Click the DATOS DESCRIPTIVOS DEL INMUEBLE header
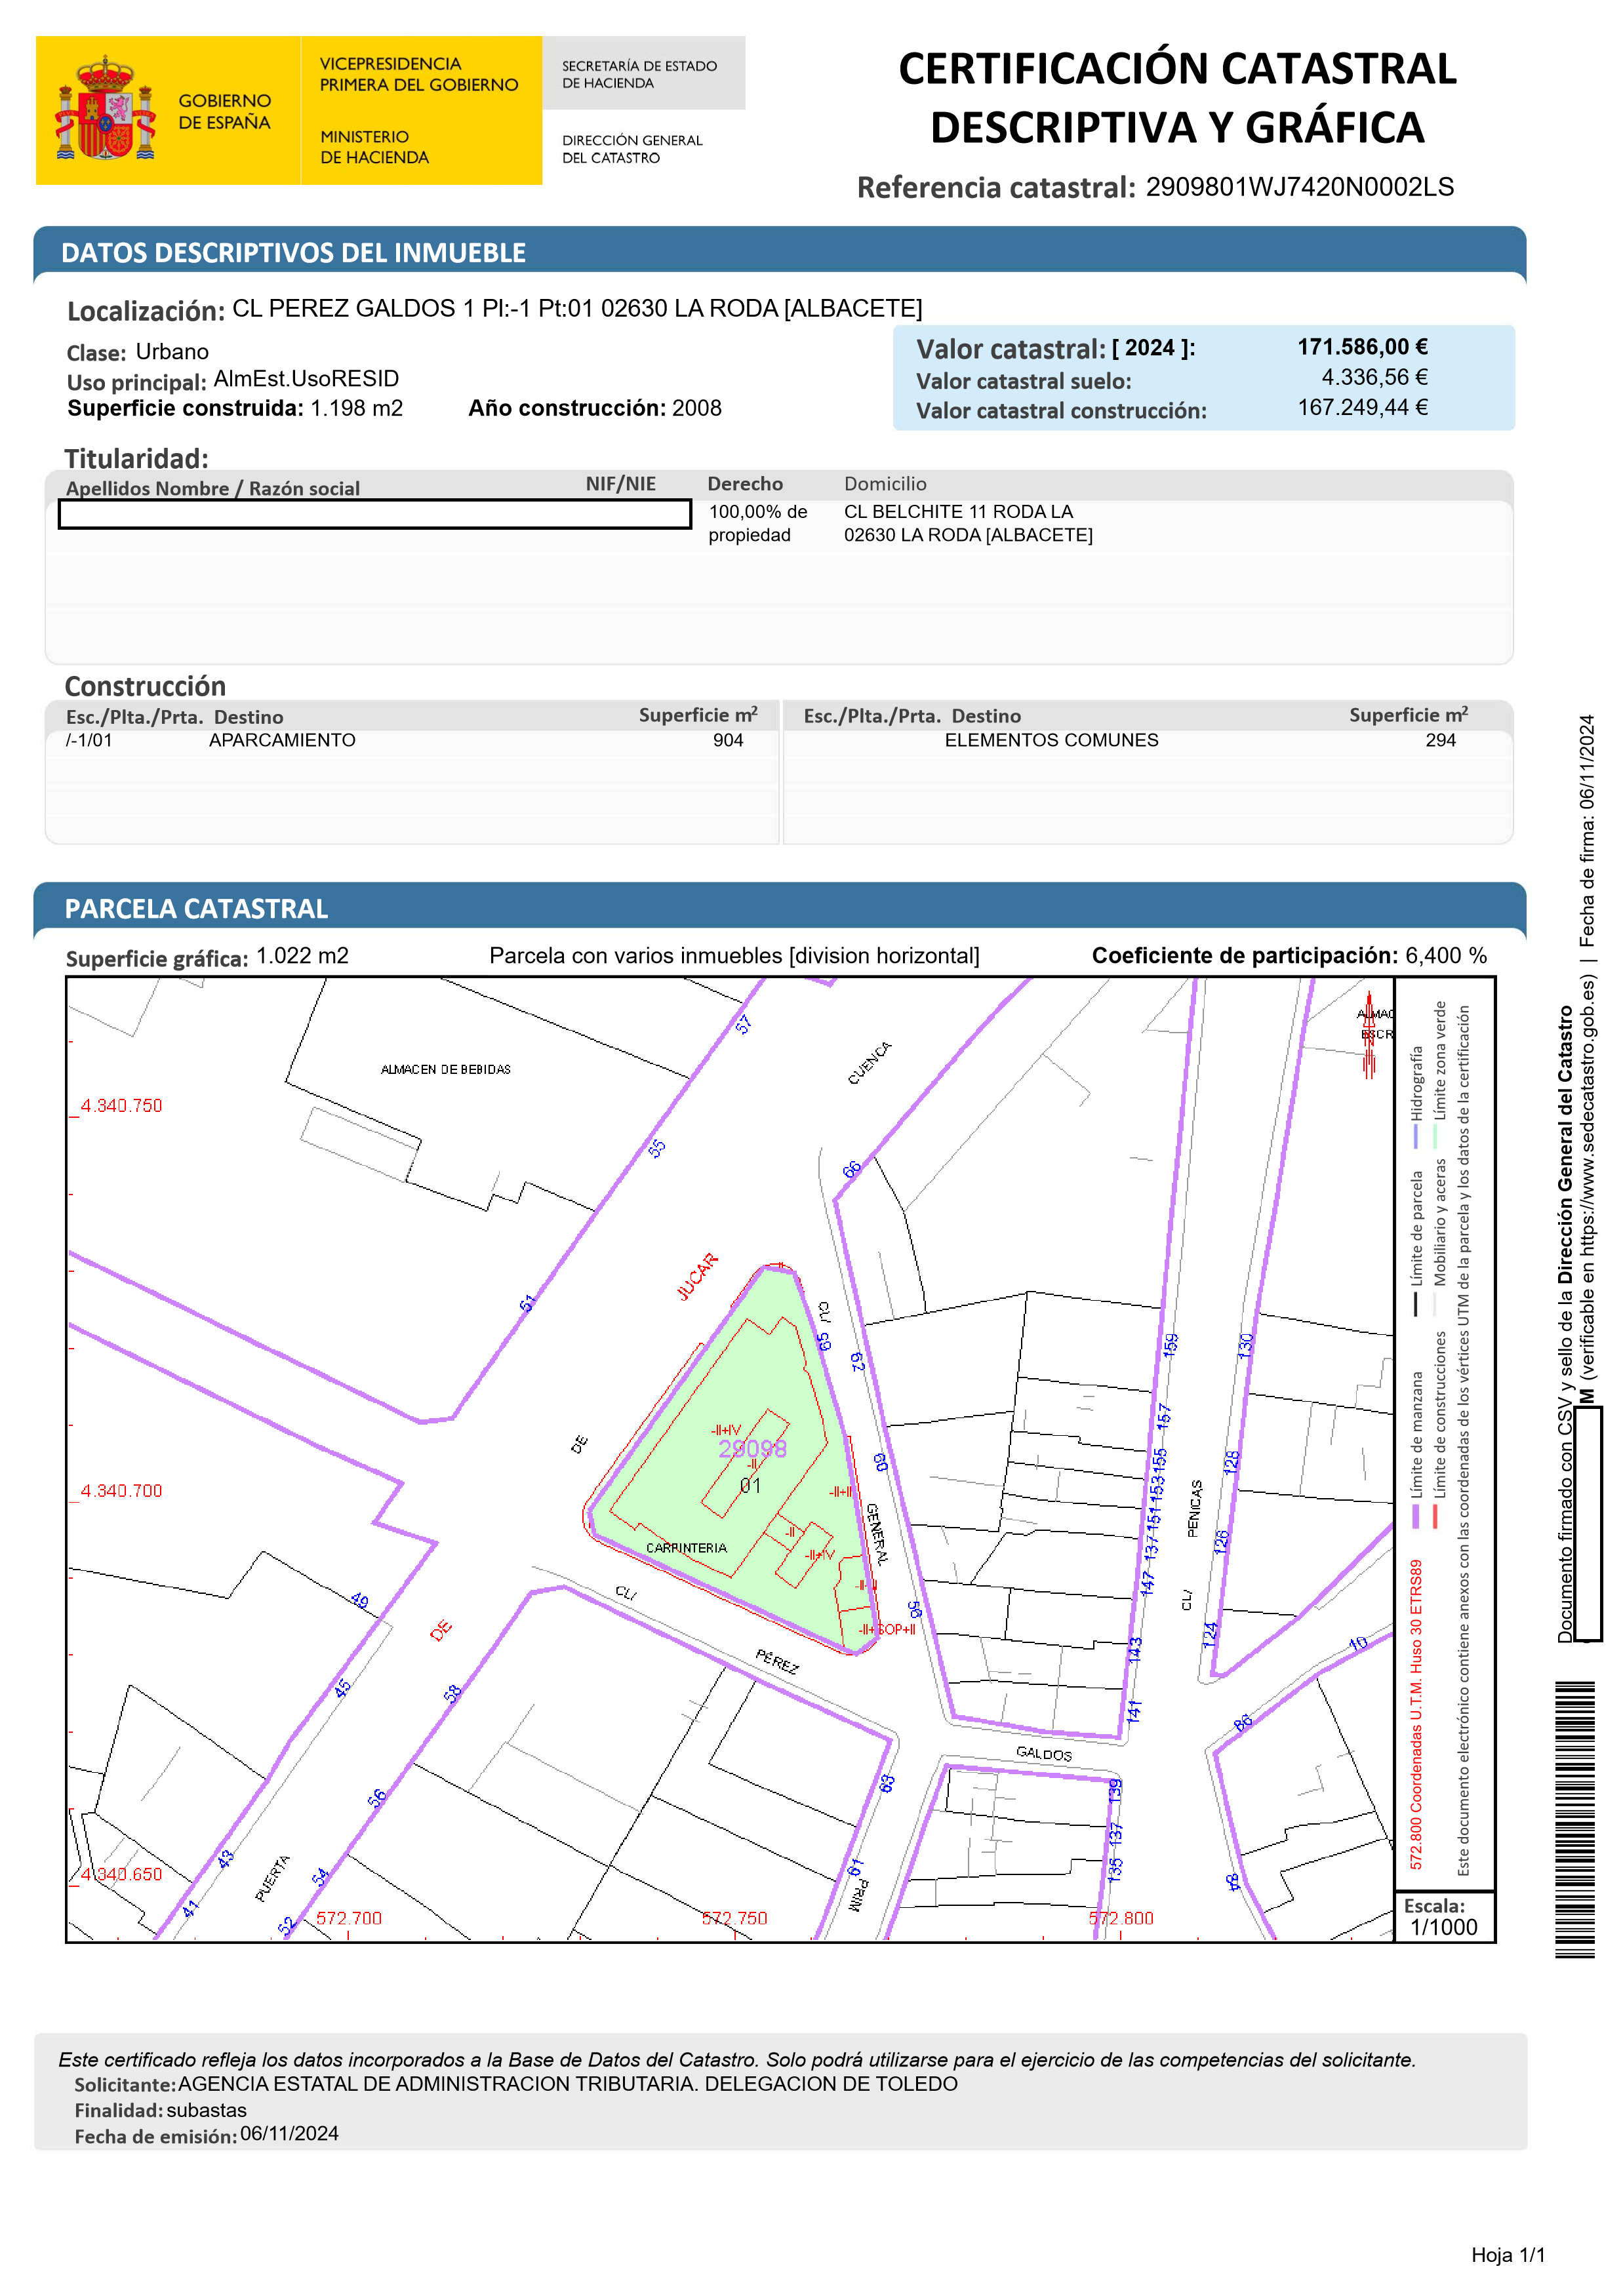The image size is (1623, 2296). 293,253
